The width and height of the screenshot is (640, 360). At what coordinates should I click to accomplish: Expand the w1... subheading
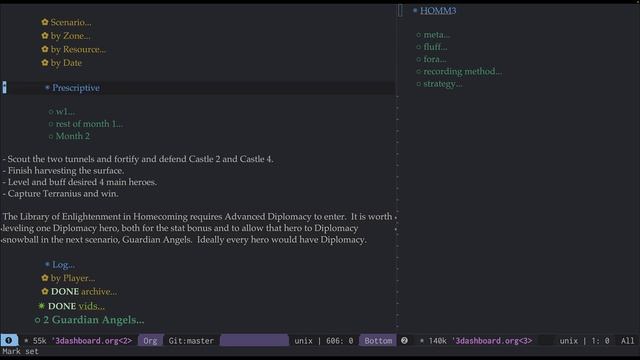pyautogui.click(x=65, y=111)
